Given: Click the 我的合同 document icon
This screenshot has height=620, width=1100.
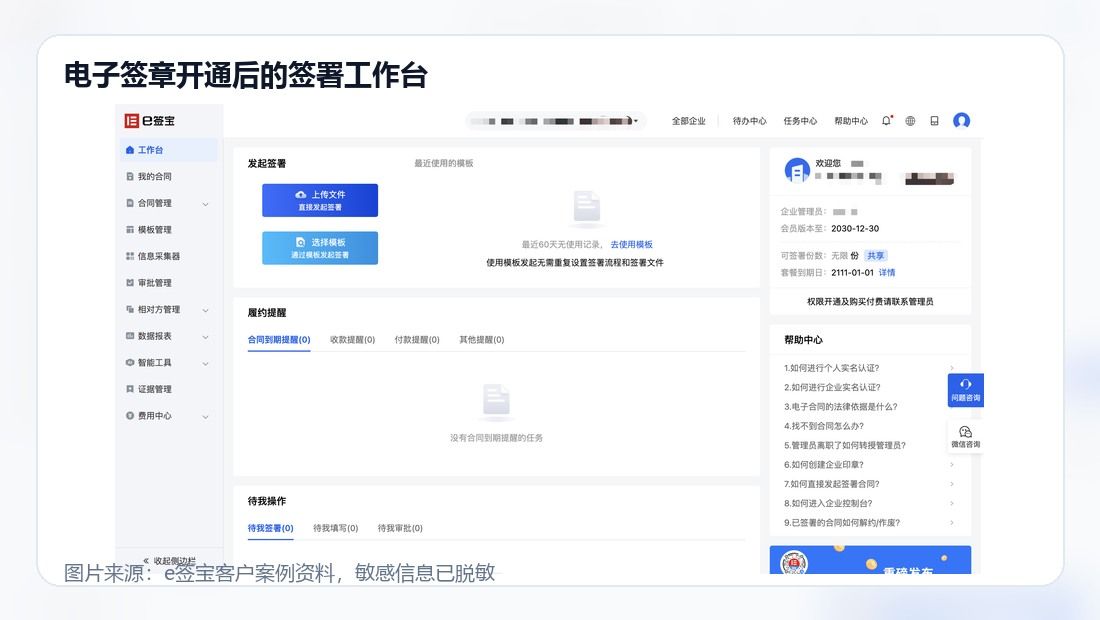Looking at the screenshot, I should click(130, 177).
